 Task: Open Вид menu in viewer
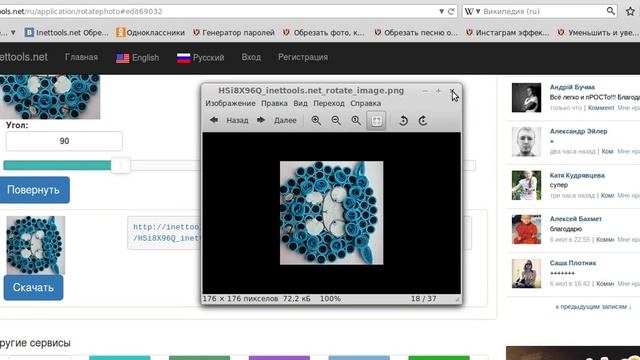point(300,103)
